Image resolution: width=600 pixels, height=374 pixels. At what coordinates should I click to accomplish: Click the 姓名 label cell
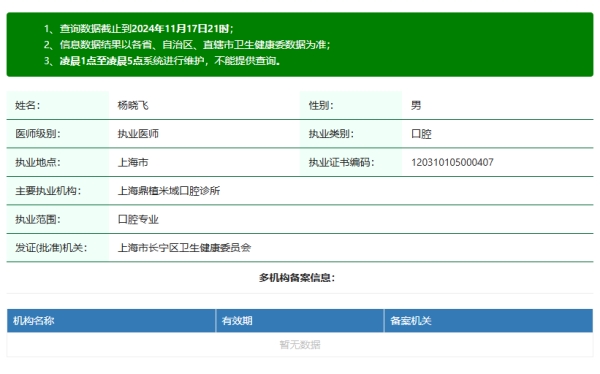(58, 105)
